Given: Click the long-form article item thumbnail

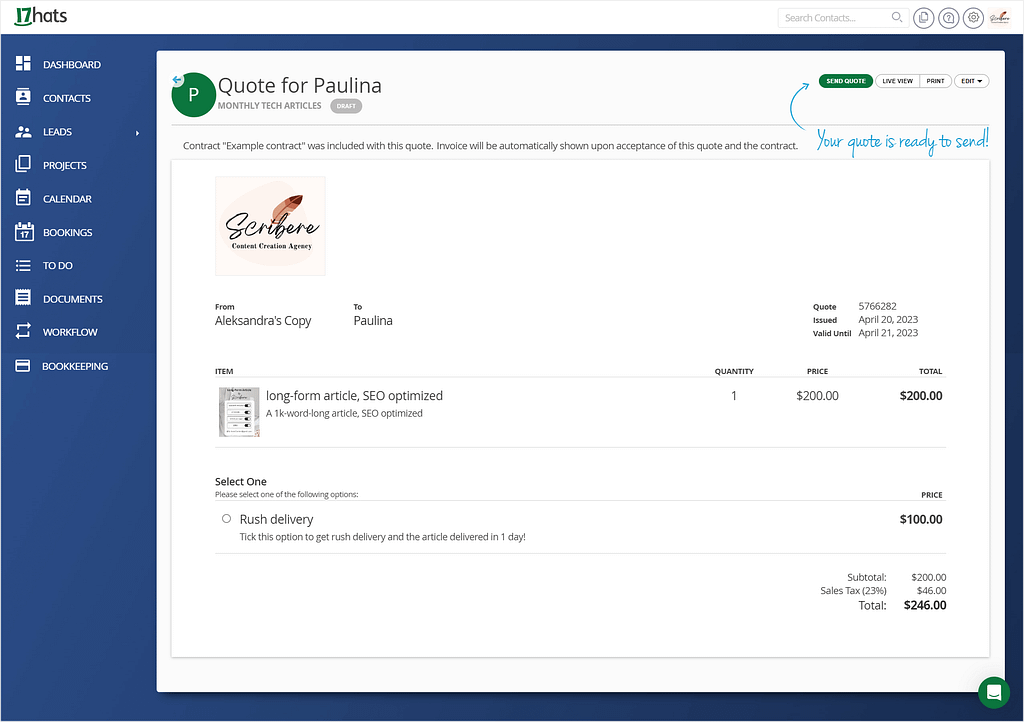Looking at the screenshot, I should pos(239,412).
